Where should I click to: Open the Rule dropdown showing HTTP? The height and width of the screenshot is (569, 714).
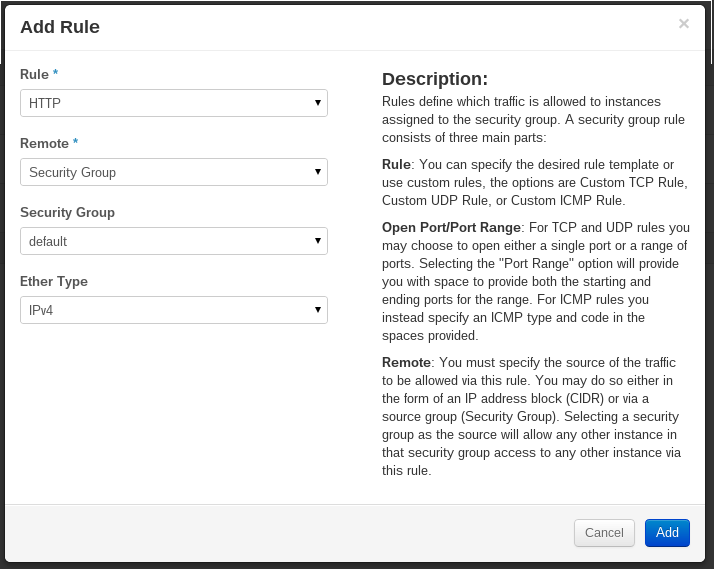click(174, 103)
